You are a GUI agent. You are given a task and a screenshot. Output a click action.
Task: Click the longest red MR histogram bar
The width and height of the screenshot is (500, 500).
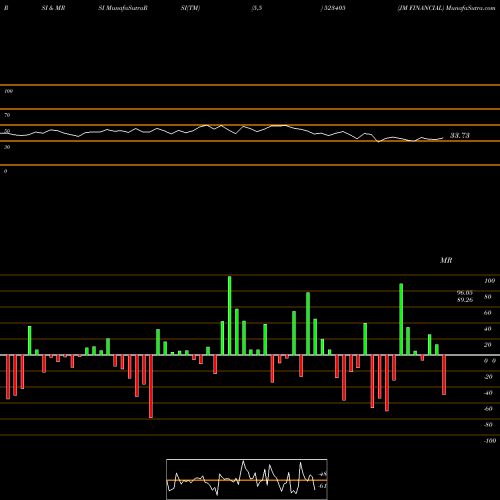coord(151,386)
